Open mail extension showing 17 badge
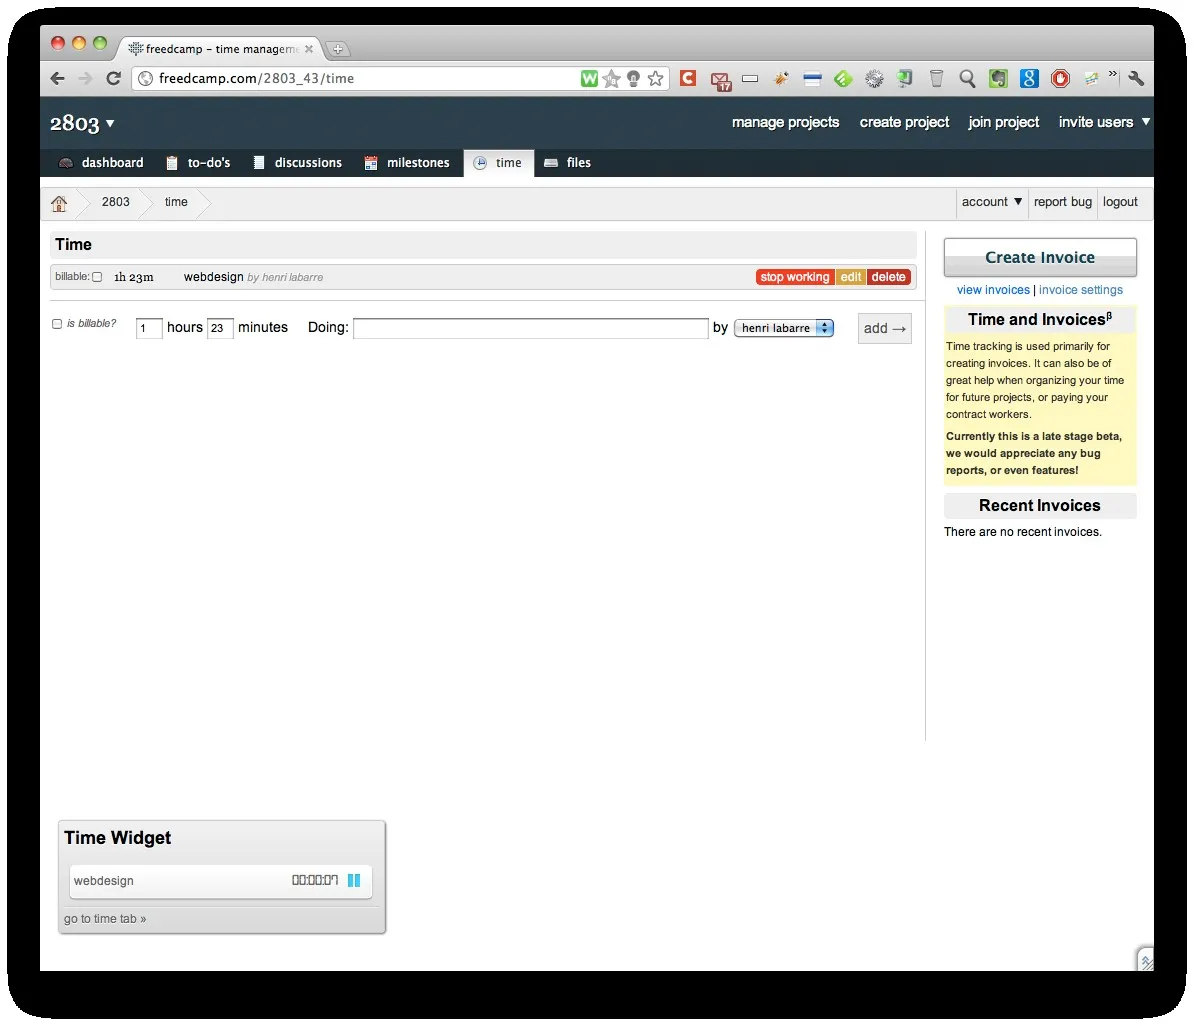The image size is (1194, 1026). coord(720,81)
